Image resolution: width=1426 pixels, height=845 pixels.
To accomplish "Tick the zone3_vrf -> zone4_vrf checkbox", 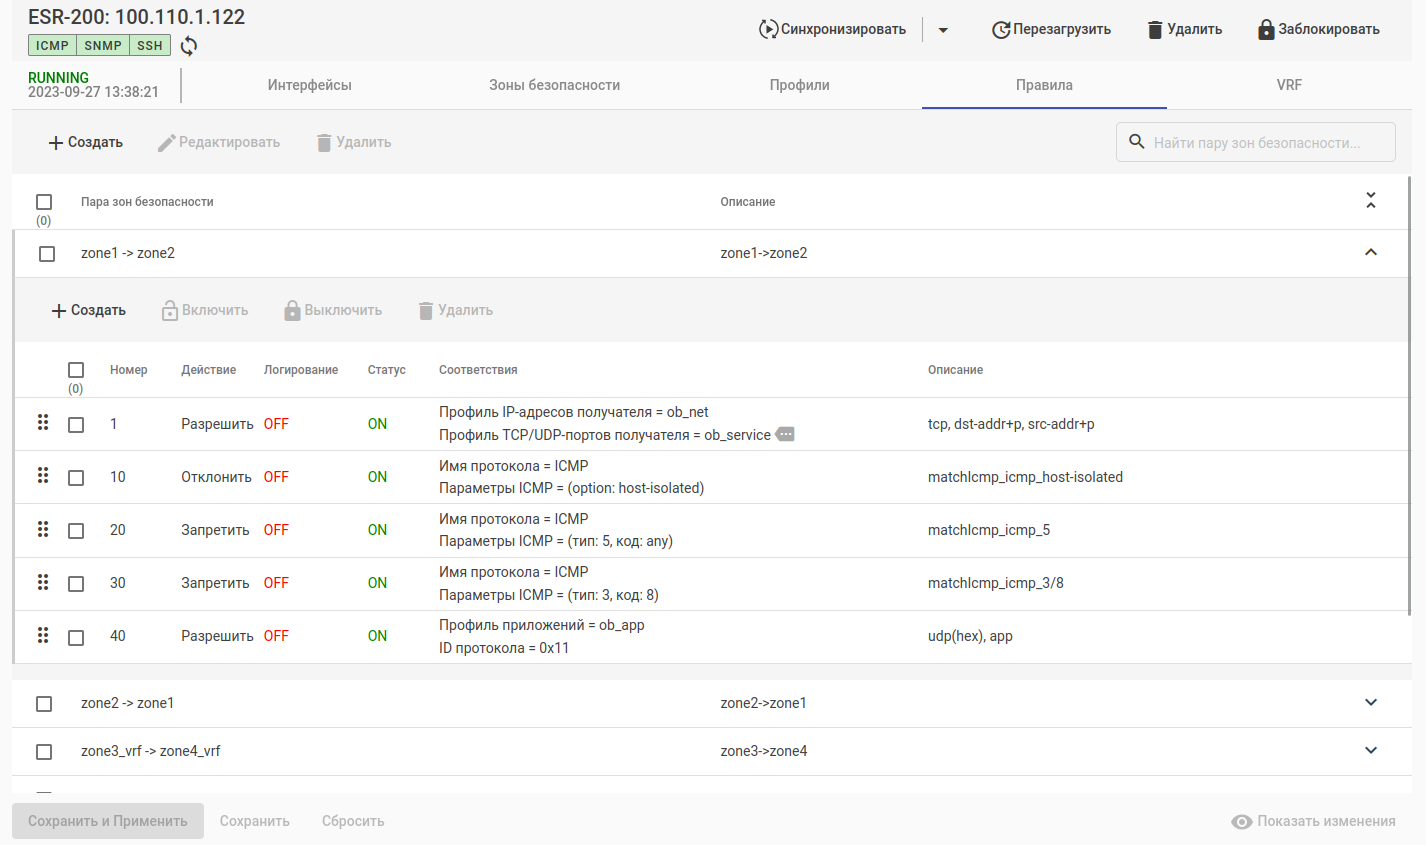I will (44, 752).
